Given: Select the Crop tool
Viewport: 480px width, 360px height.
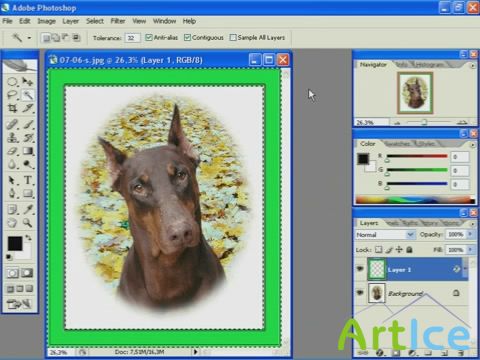Looking at the screenshot, I should [x=12, y=108].
